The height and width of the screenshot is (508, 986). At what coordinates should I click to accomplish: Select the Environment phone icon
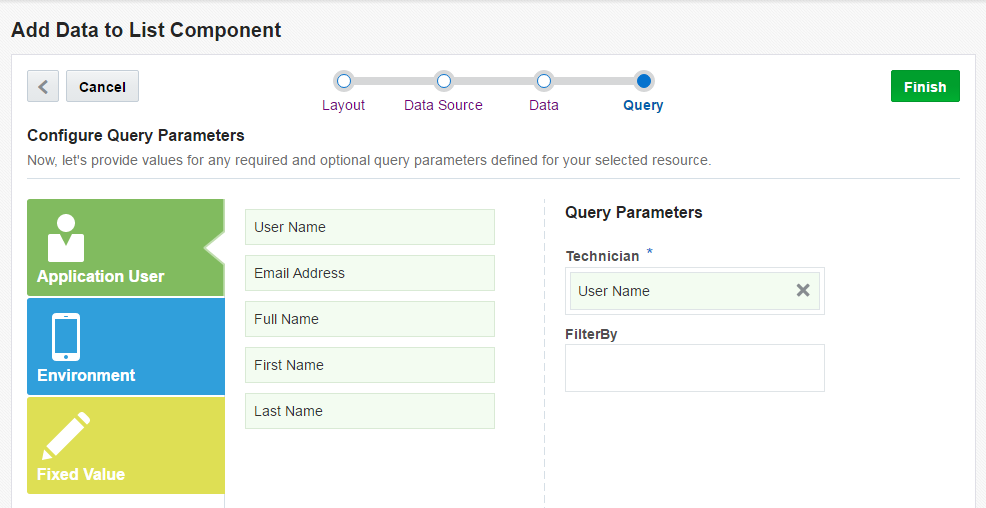(66, 337)
